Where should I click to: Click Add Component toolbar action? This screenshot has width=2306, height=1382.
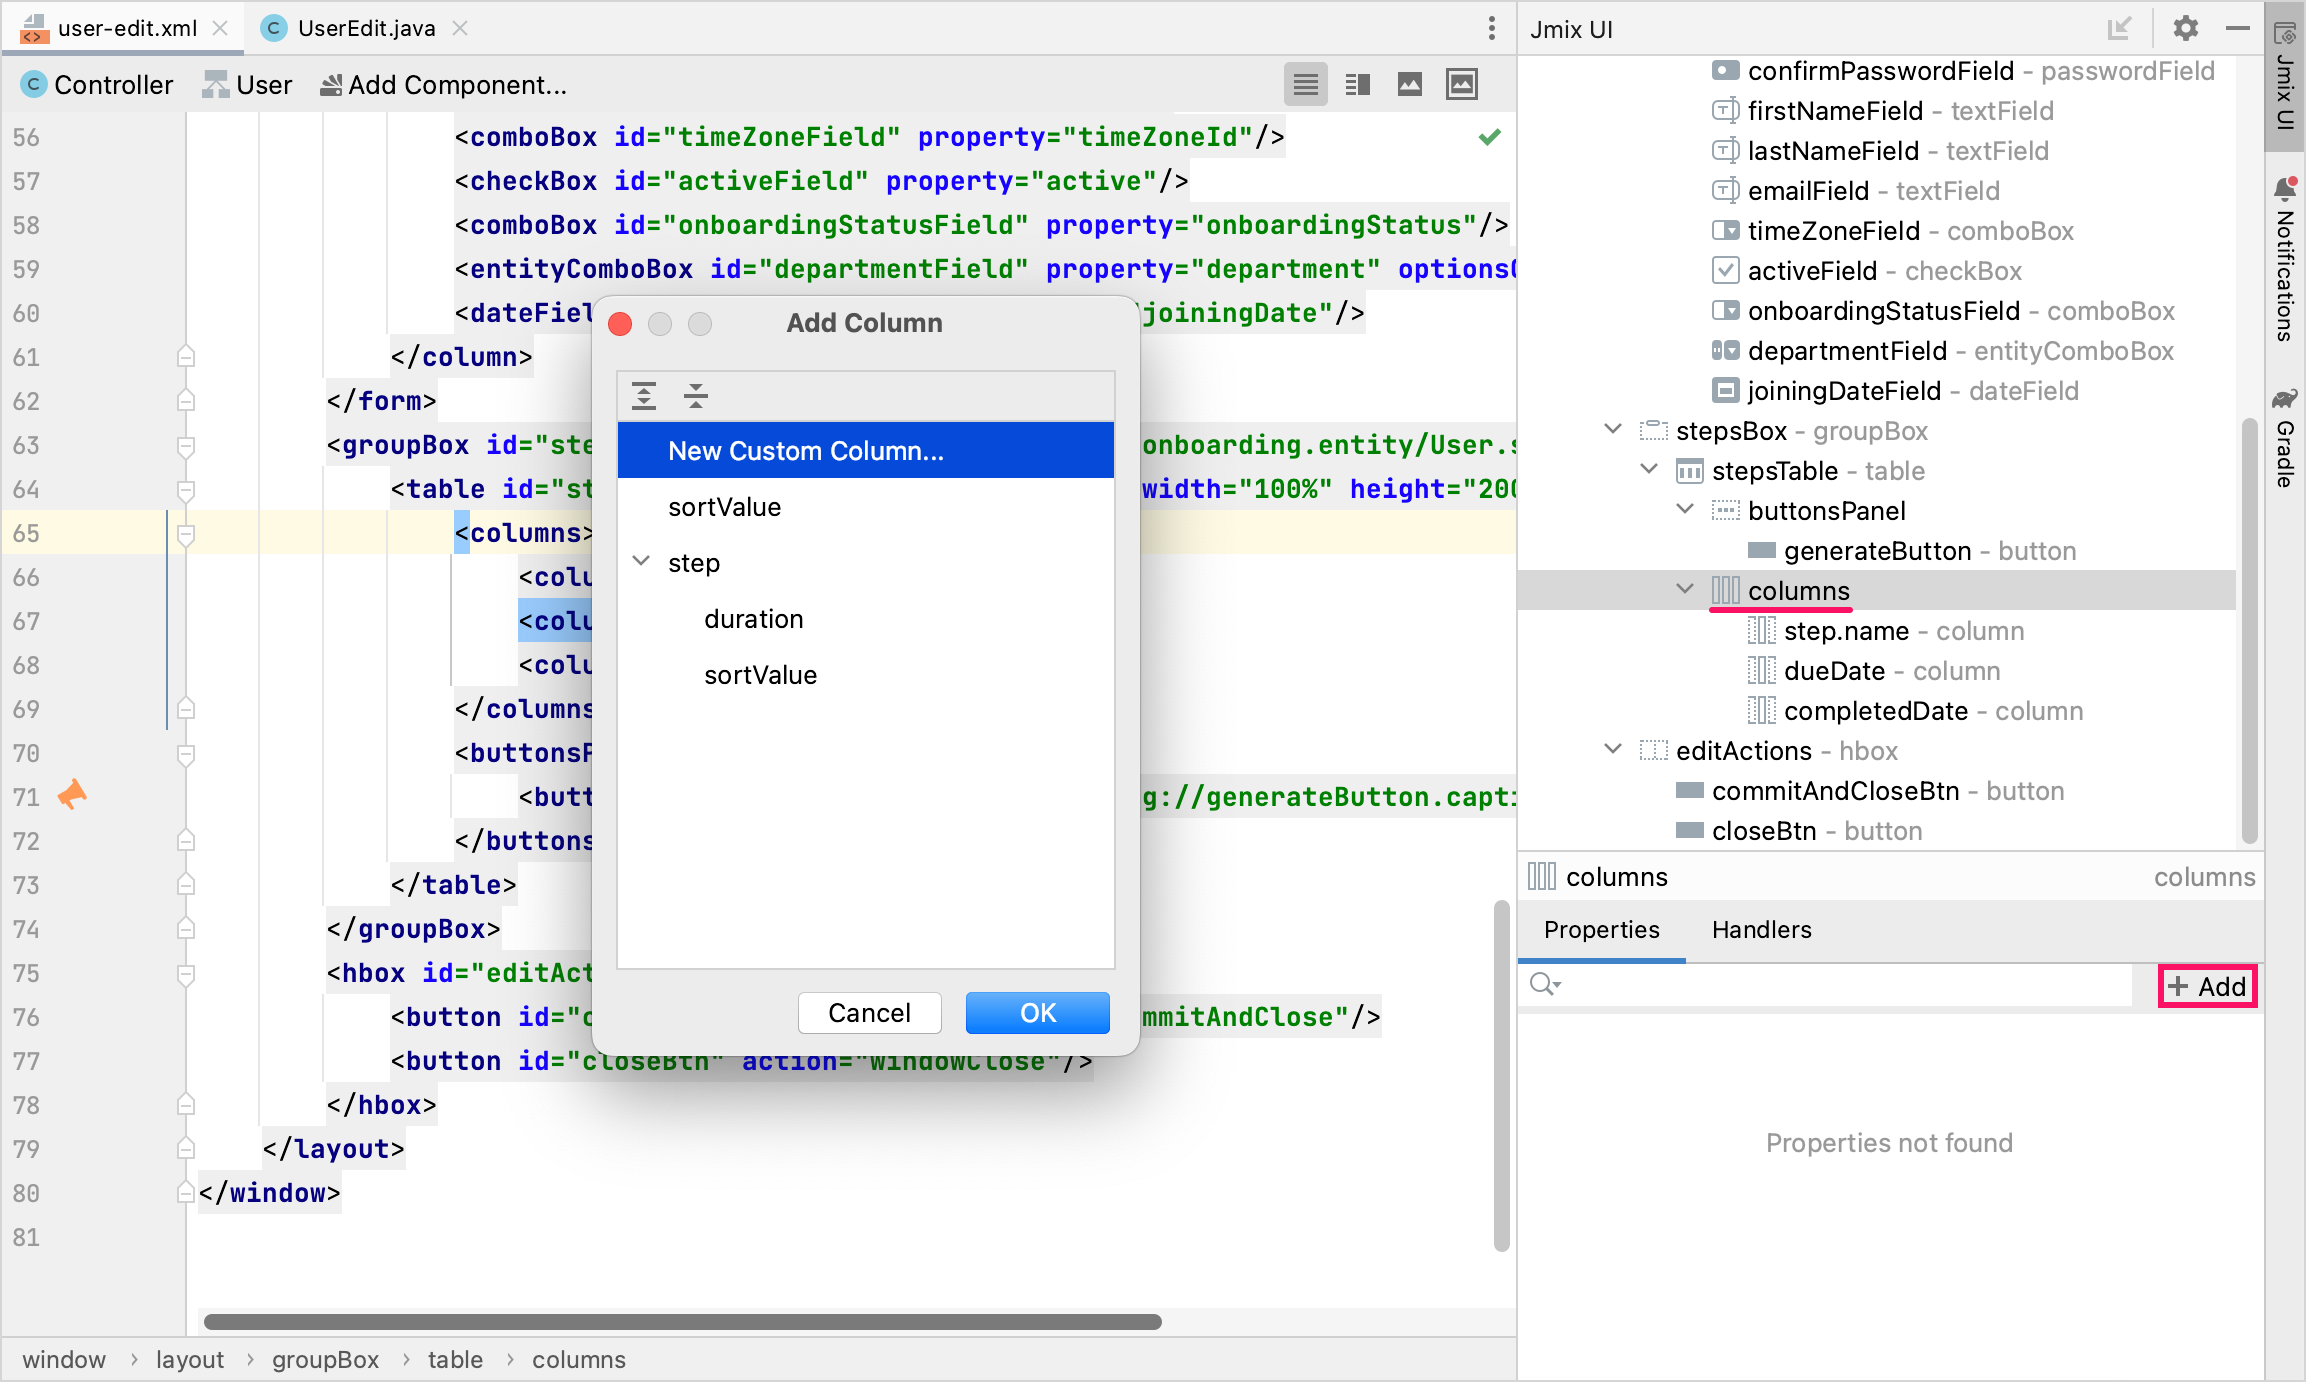[443, 85]
